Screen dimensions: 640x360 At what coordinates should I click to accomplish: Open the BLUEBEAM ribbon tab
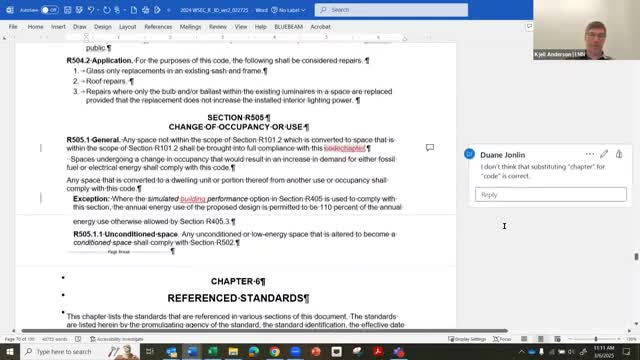tap(289, 27)
